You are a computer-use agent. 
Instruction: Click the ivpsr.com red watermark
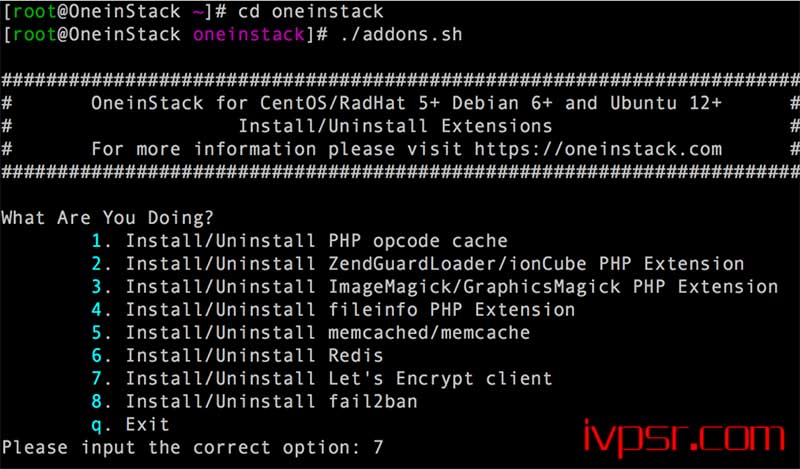click(684, 436)
